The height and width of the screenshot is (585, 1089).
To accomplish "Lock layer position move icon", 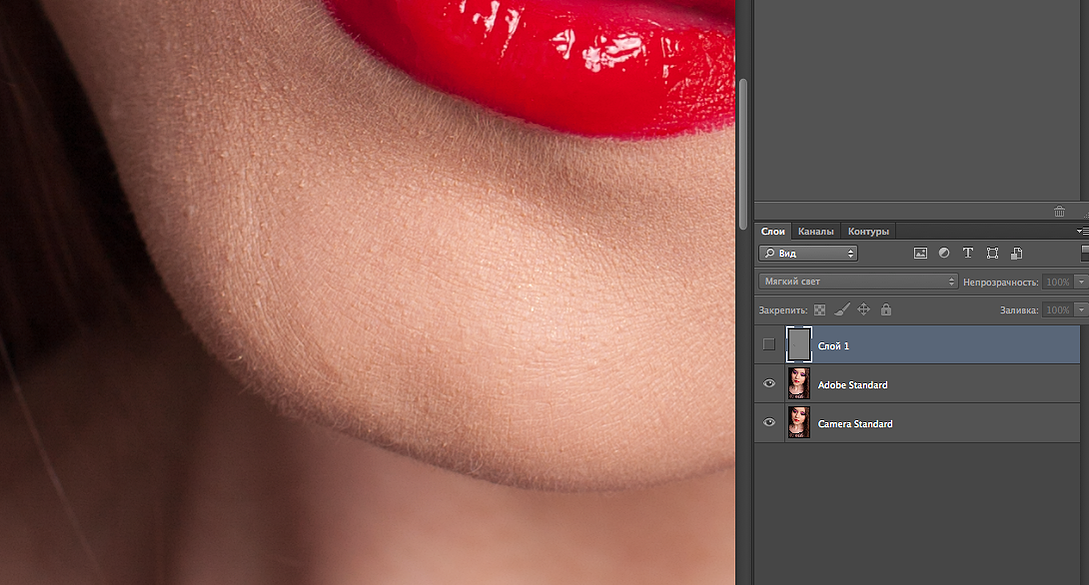I will tap(864, 310).
